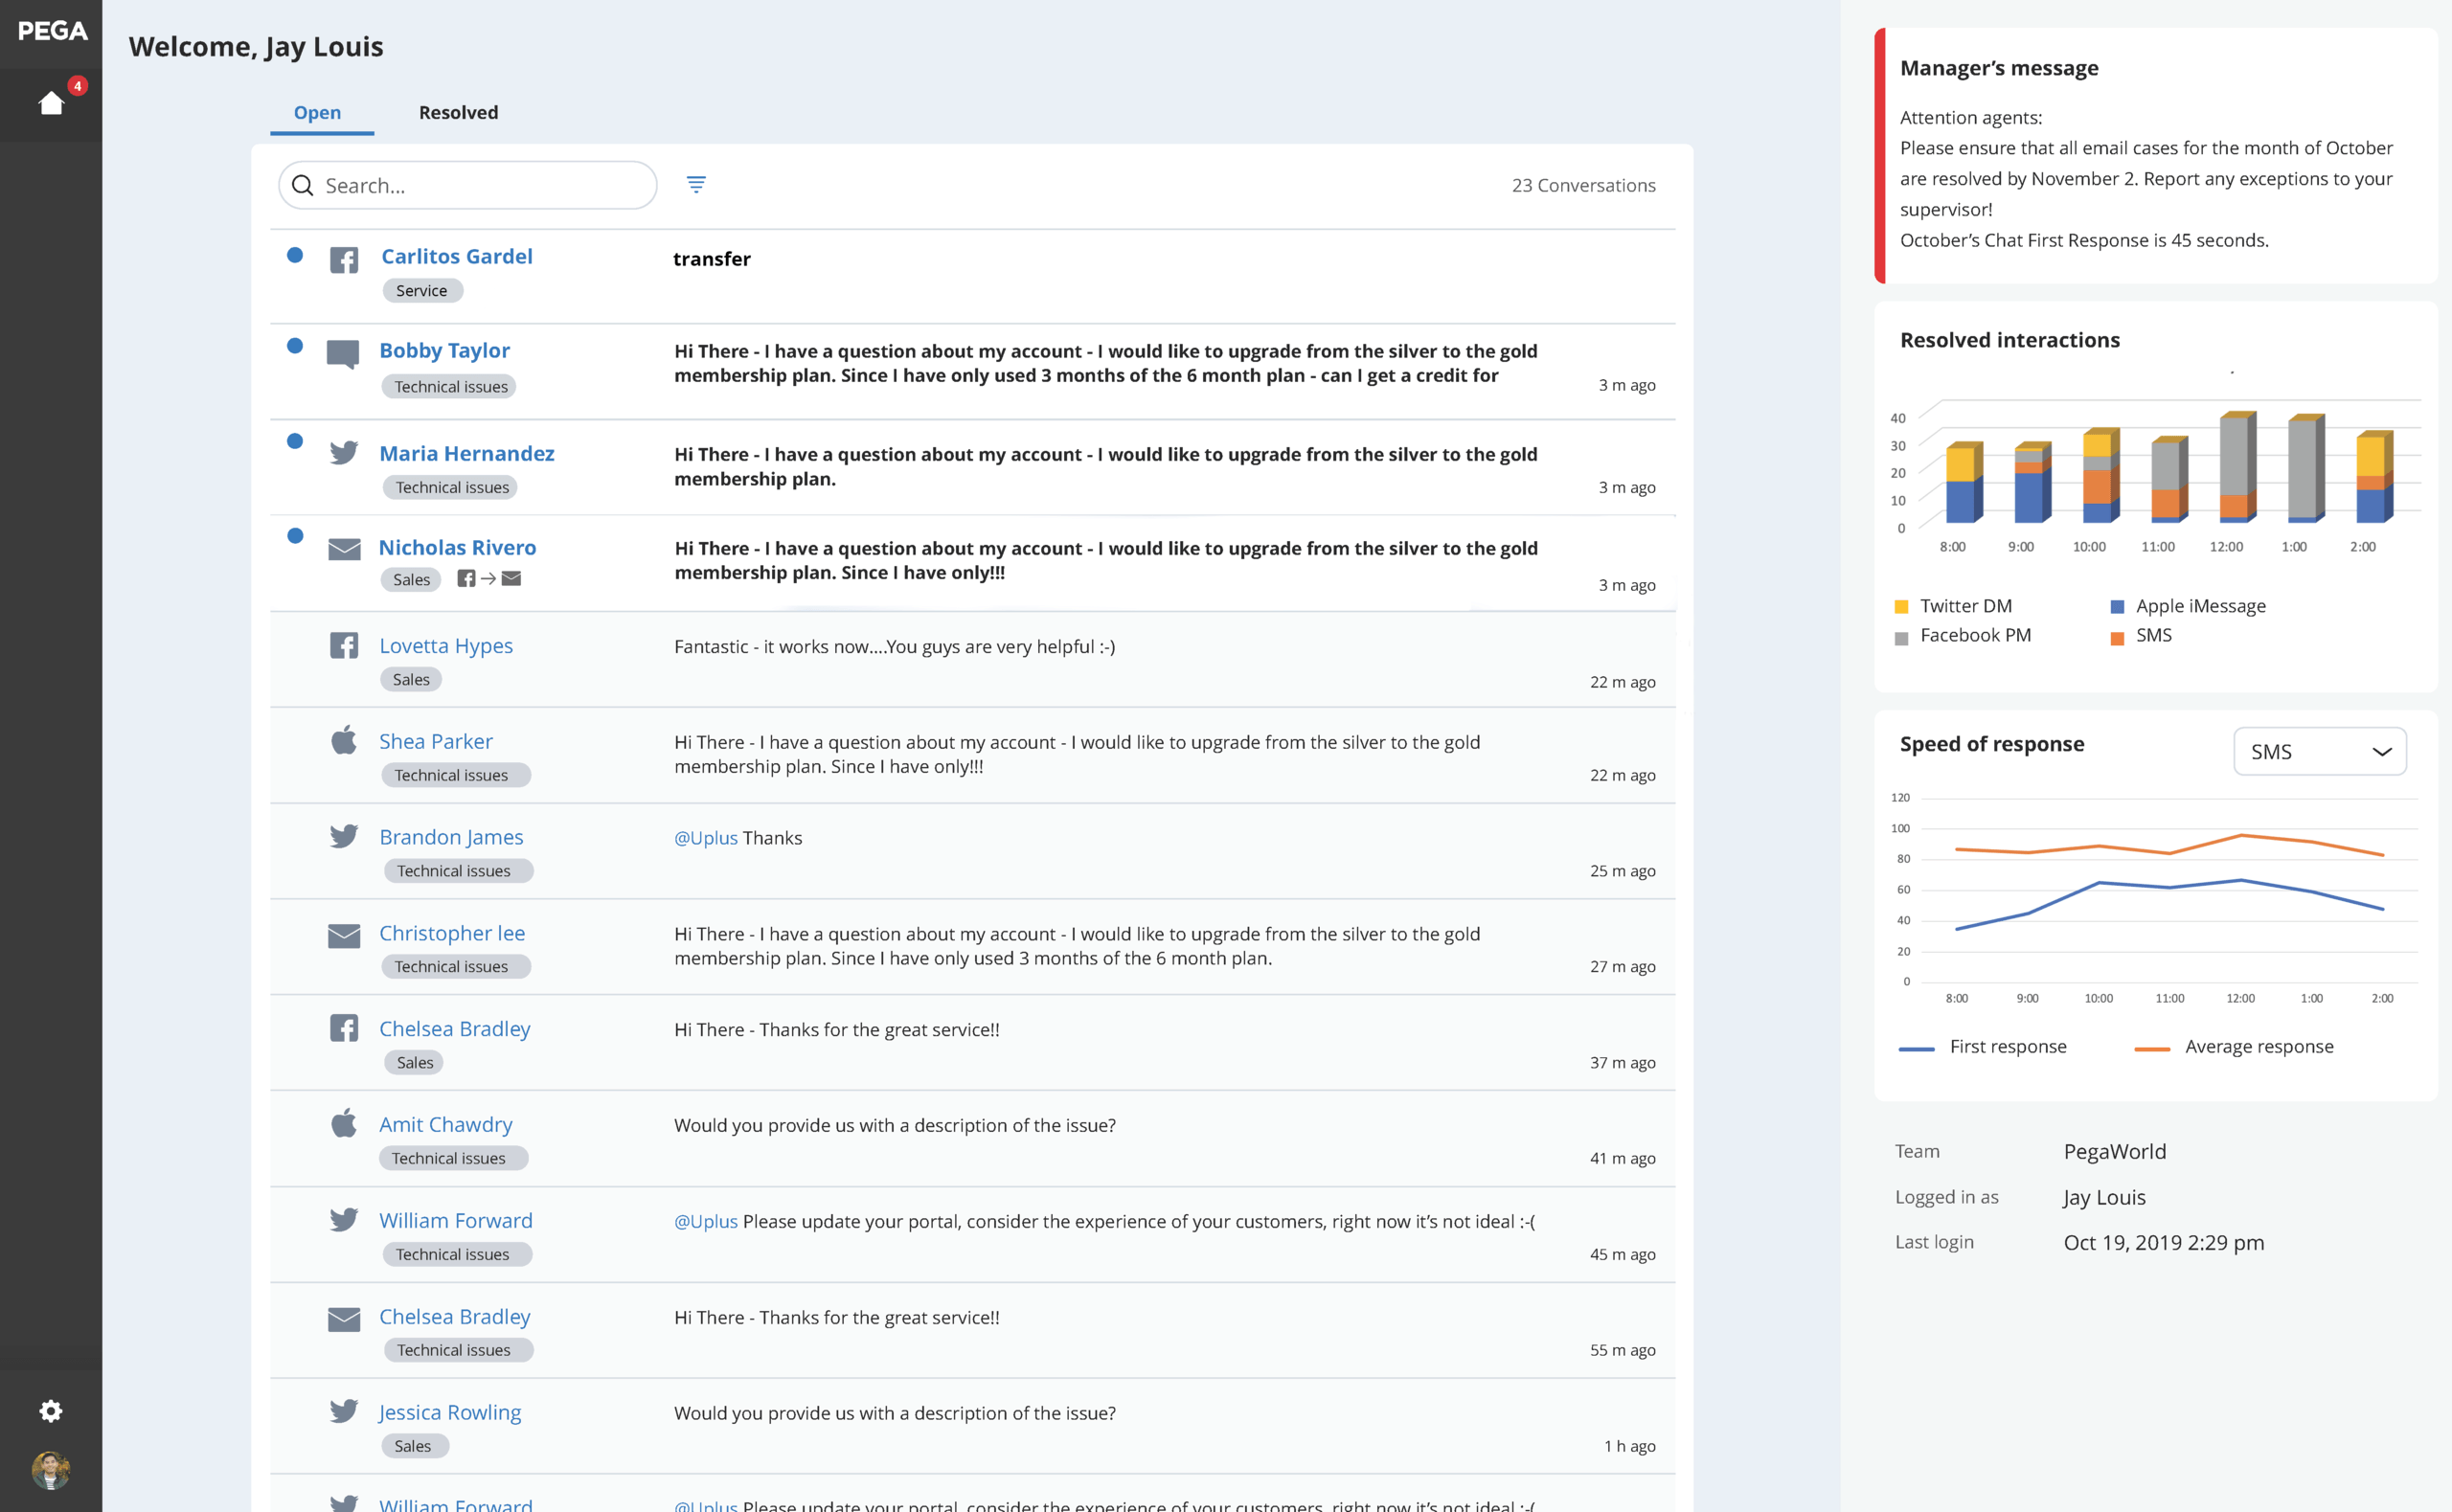Click Bobby Taylor's chat bubble icon
2452x1512 pixels.
pyautogui.click(x=343, y=354)
